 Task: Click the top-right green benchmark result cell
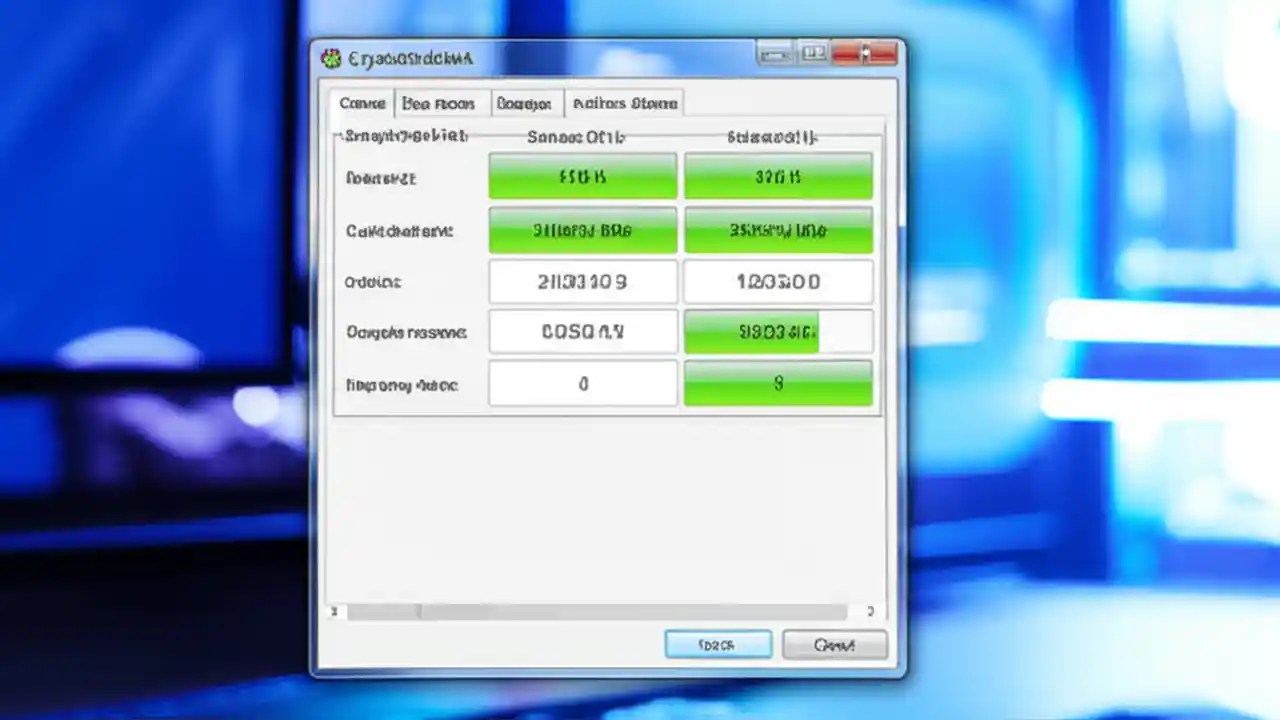point(778,176)
